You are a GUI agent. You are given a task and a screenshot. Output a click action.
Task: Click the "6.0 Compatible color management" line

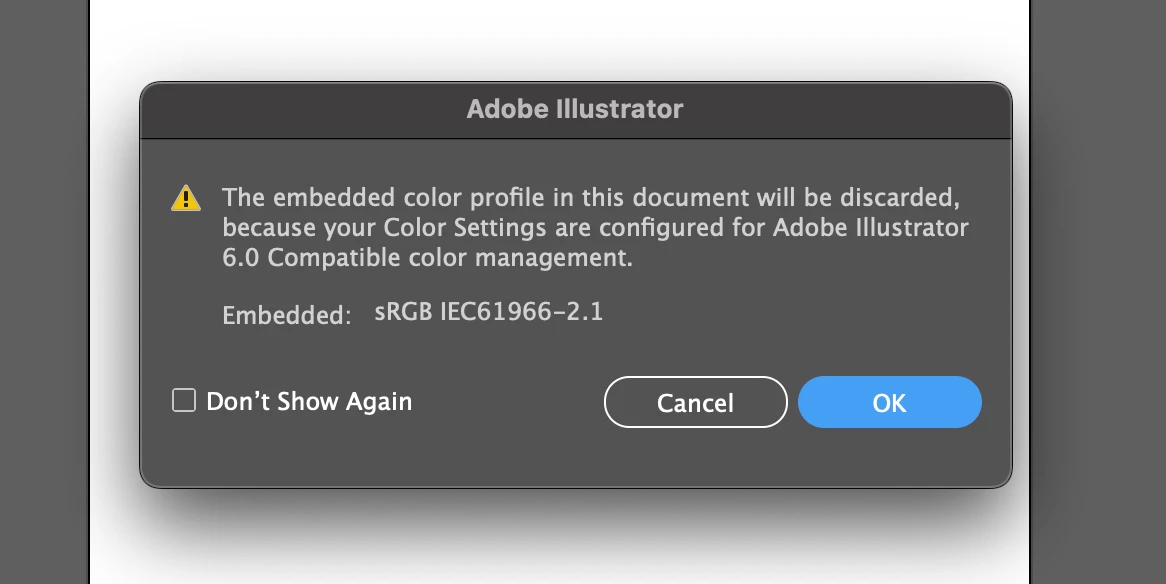pos(428,258)
